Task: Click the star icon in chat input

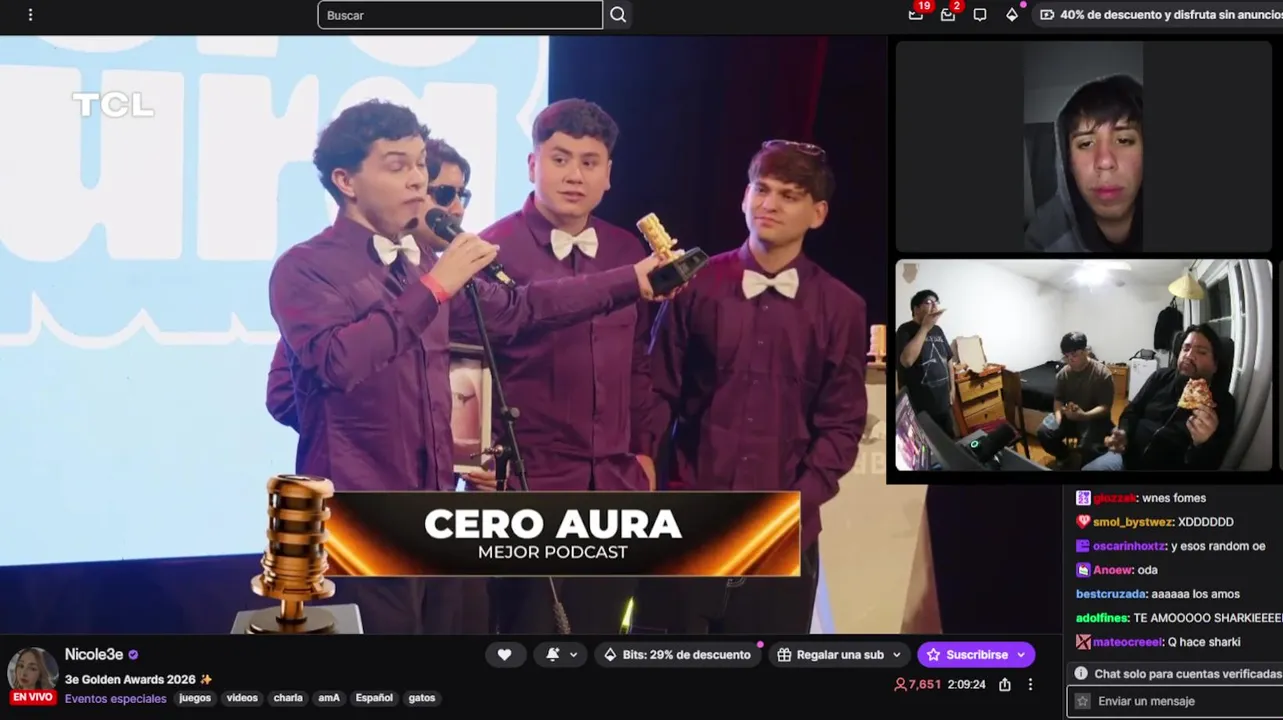Action: [1082, 701]
